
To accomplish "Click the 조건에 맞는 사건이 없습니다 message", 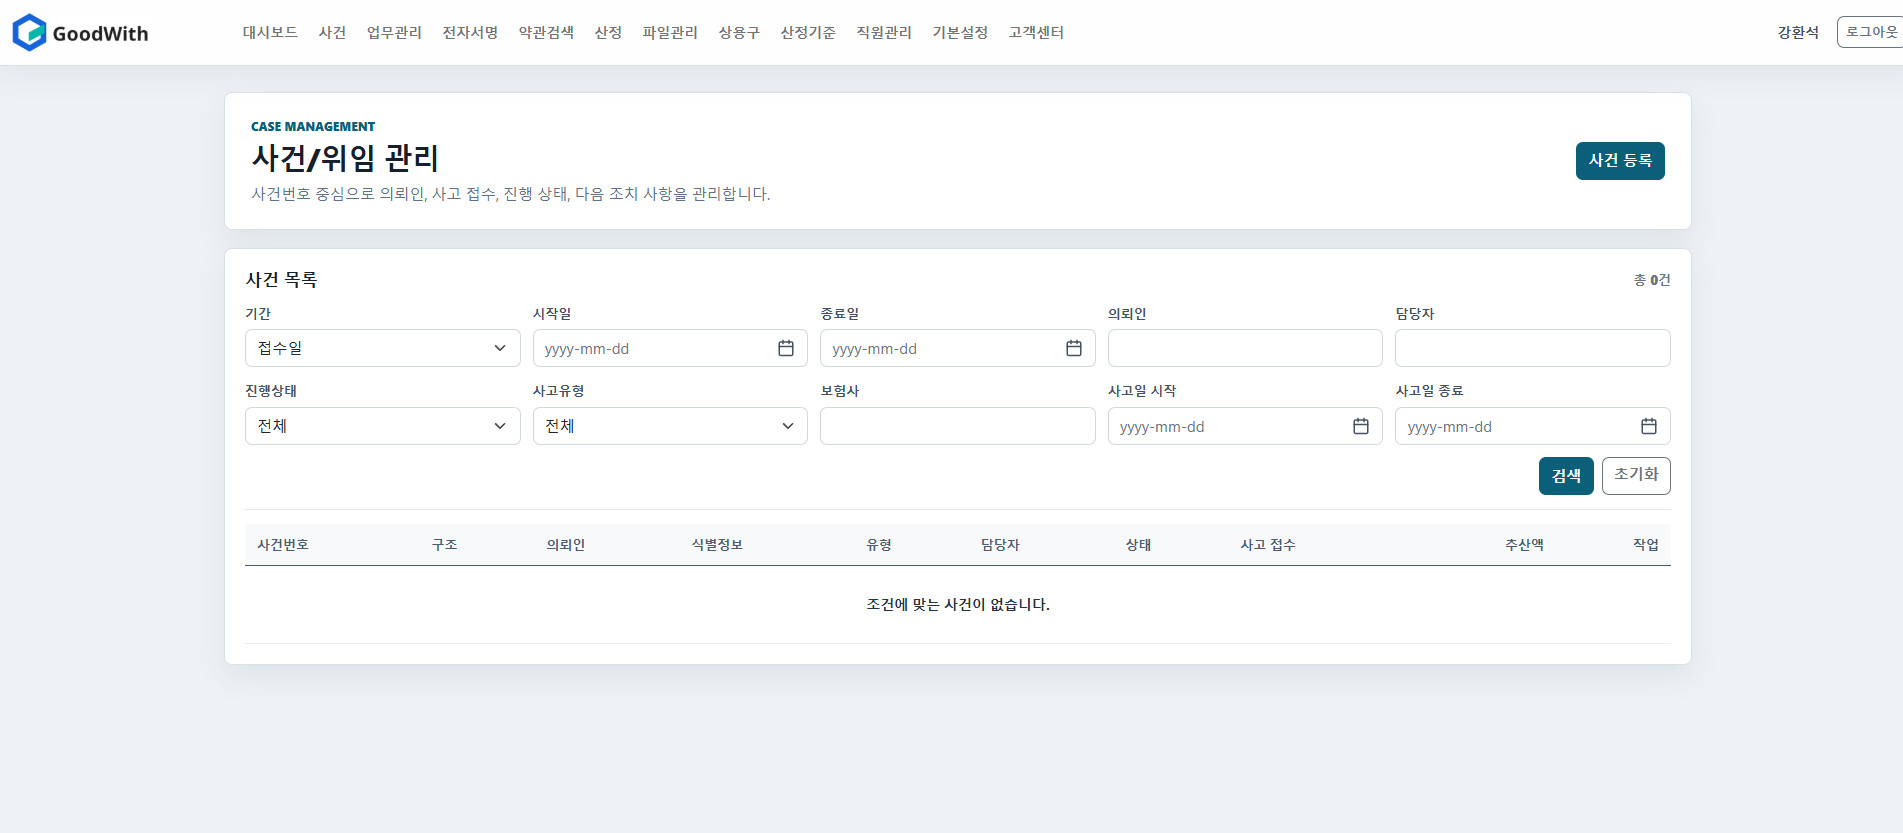I will [958, 605].
